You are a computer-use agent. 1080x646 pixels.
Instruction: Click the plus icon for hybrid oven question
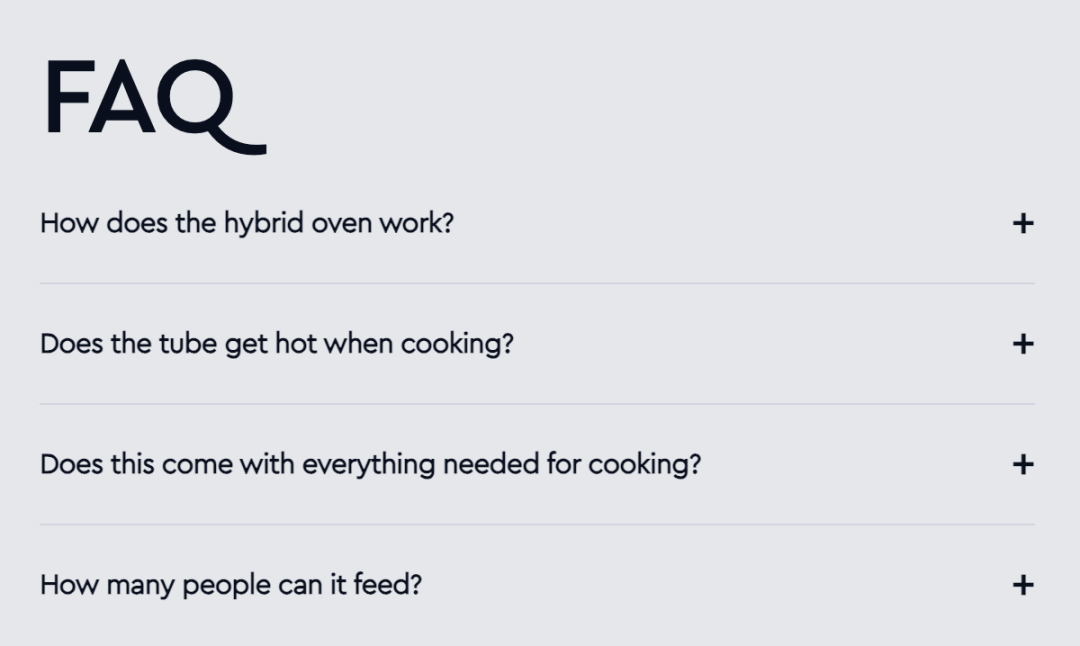point(1022,223)
